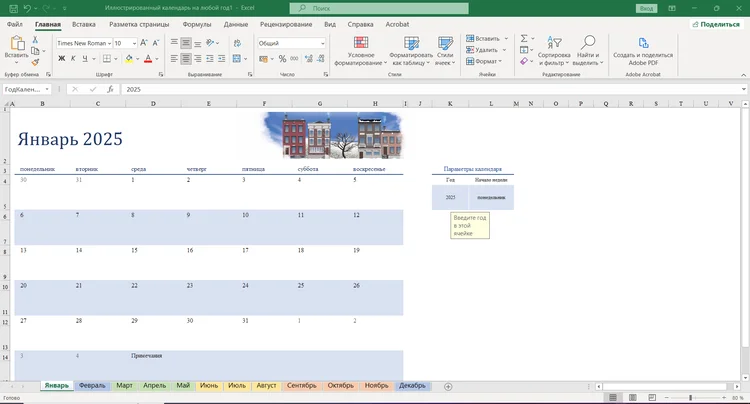Open Format as Table (Форматировать как таблицу)
Screen dimensions: 750x404
click(411, 51)
